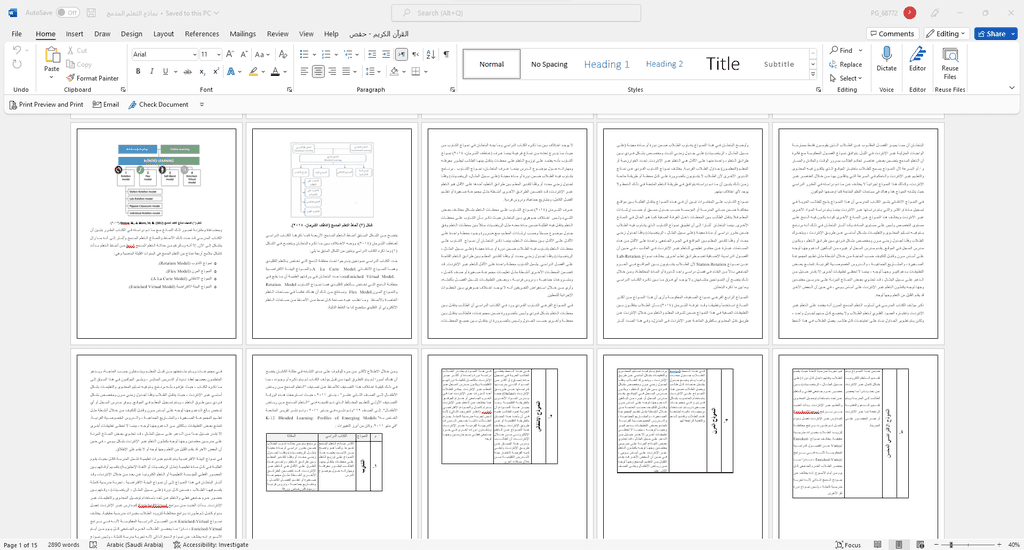Open Change Case dropdown
This screenshot has width=1024, height=550.
[x=262, y=54]
